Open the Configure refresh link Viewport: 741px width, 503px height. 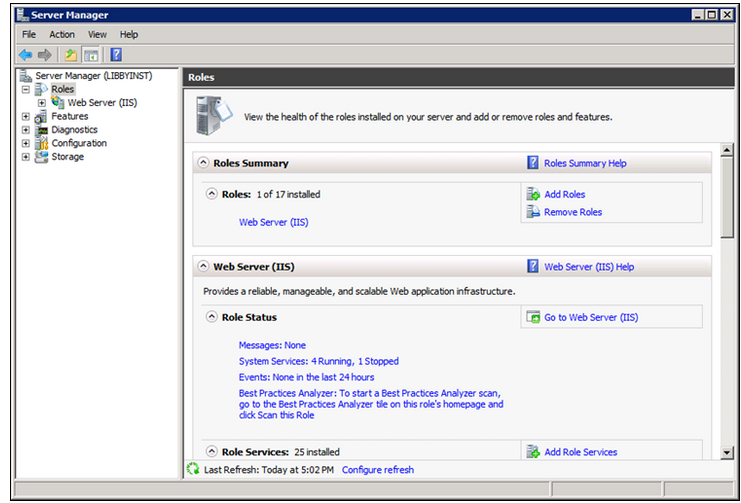[377, 470]
